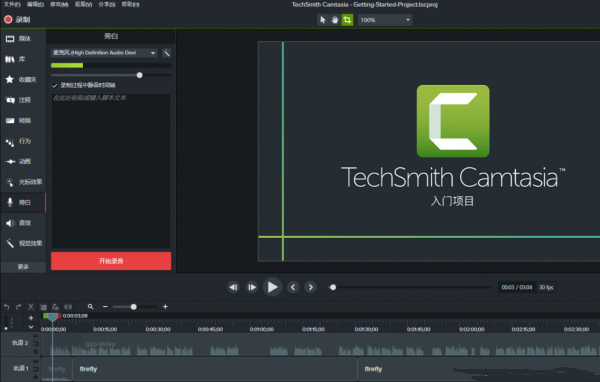600x382 pixels.
Task: Open the 修改 (Modify) menu
Action: pos(59,4)
